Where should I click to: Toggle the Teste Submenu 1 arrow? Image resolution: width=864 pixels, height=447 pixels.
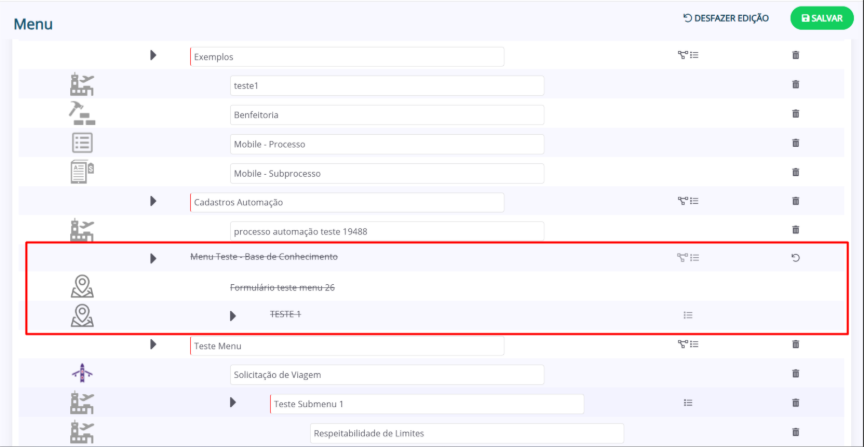point(233,403)
